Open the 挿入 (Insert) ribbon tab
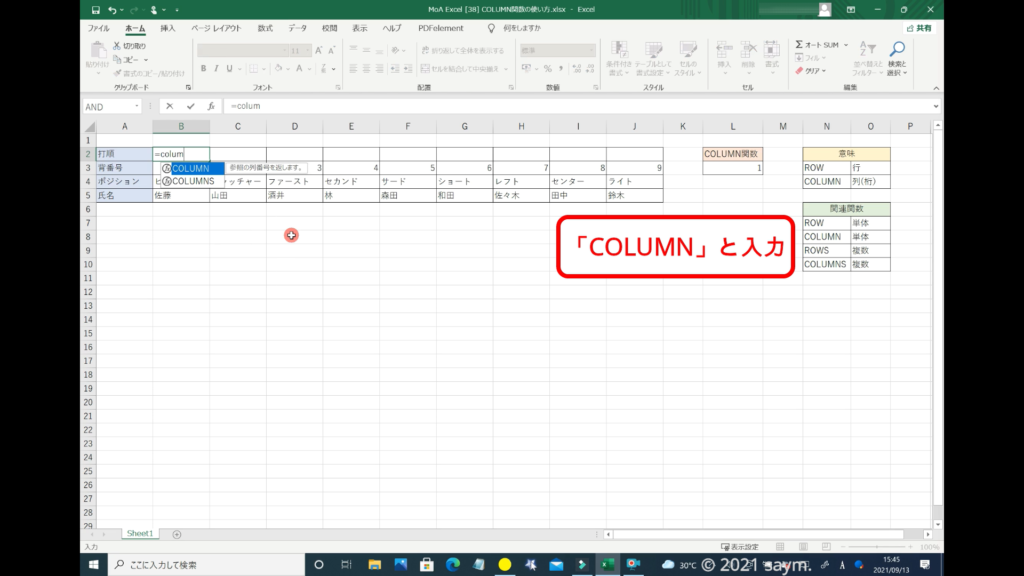The image size is (1024, 576). click(167, 28)
